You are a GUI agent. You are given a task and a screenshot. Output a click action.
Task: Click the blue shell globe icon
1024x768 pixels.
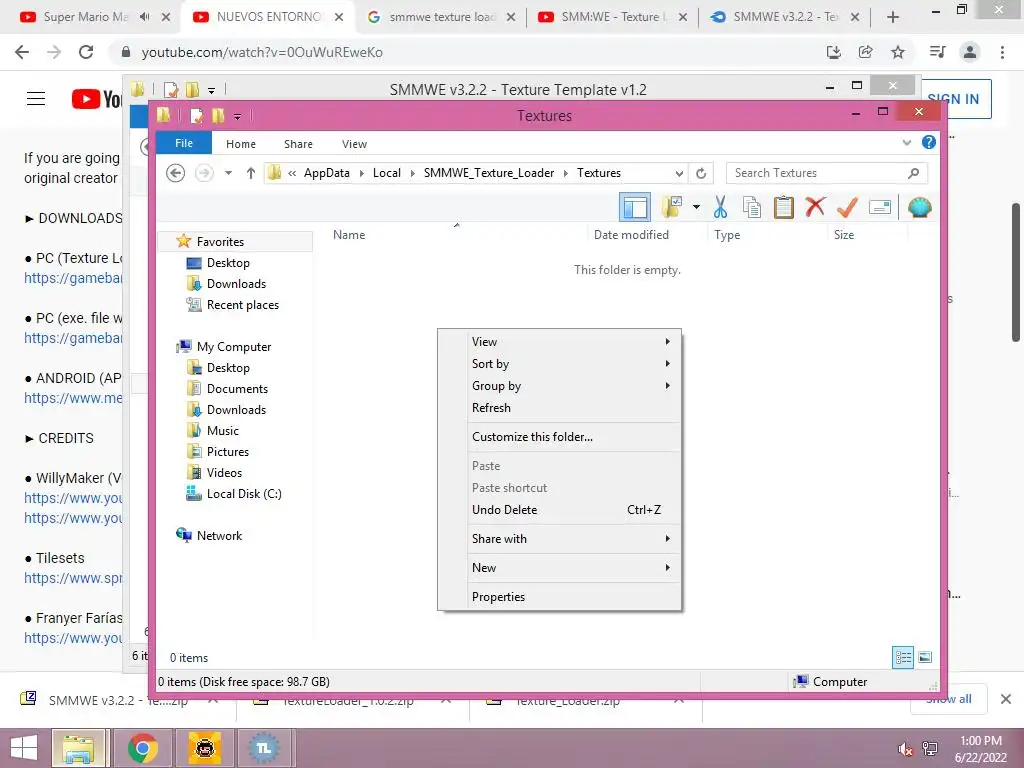[x=920, y=208]
